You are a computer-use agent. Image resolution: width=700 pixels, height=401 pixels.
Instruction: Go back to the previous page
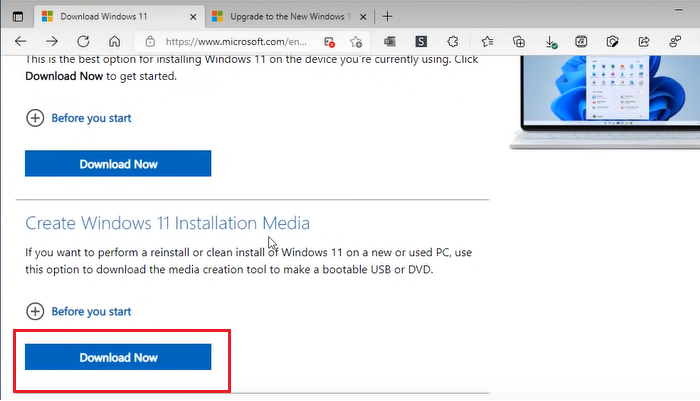21,41
